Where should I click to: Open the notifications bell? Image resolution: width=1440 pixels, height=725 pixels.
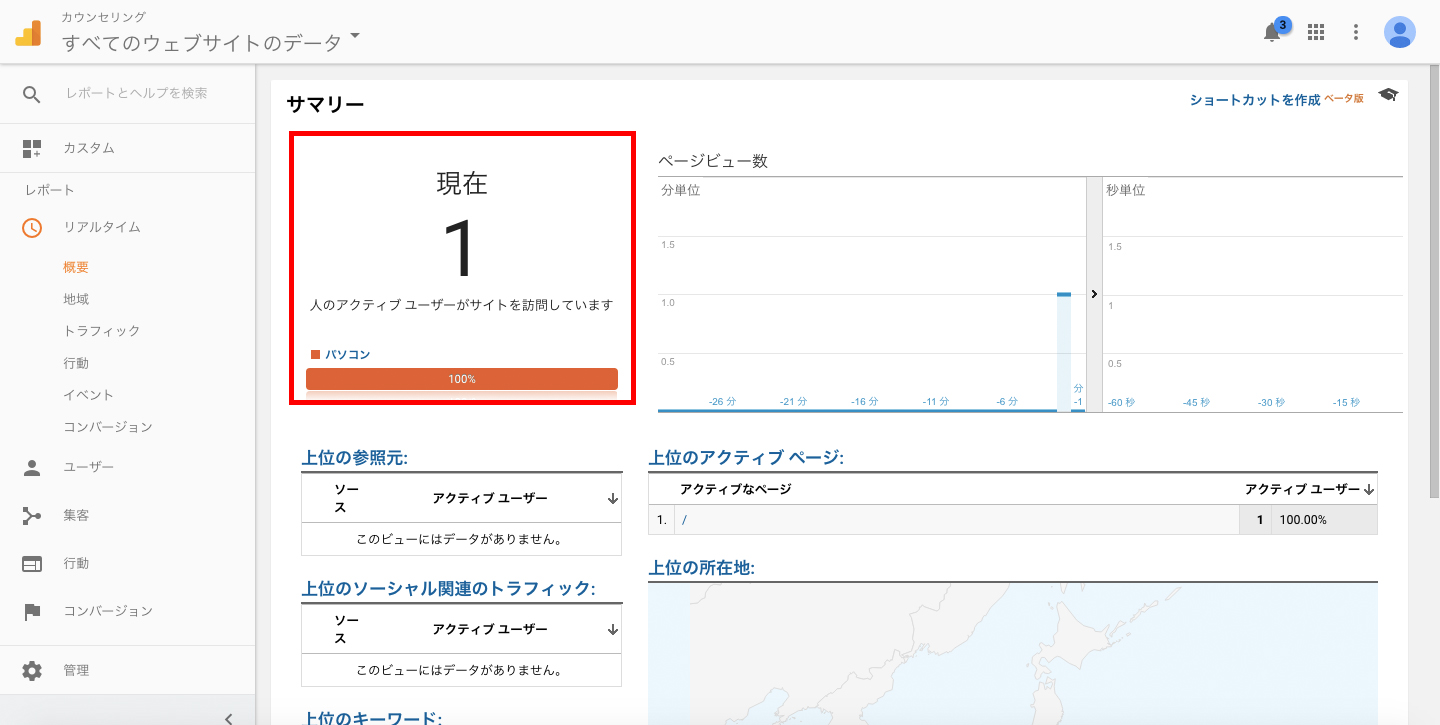tap(1272, 32)
